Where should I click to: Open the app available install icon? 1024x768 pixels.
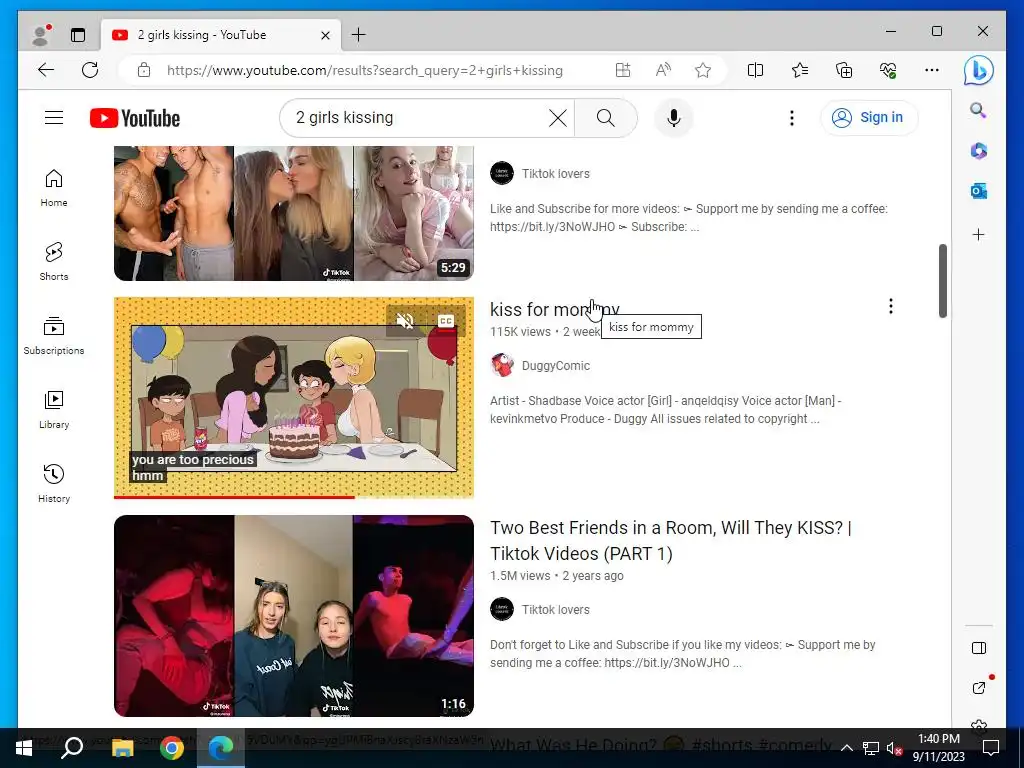point(623,71)
